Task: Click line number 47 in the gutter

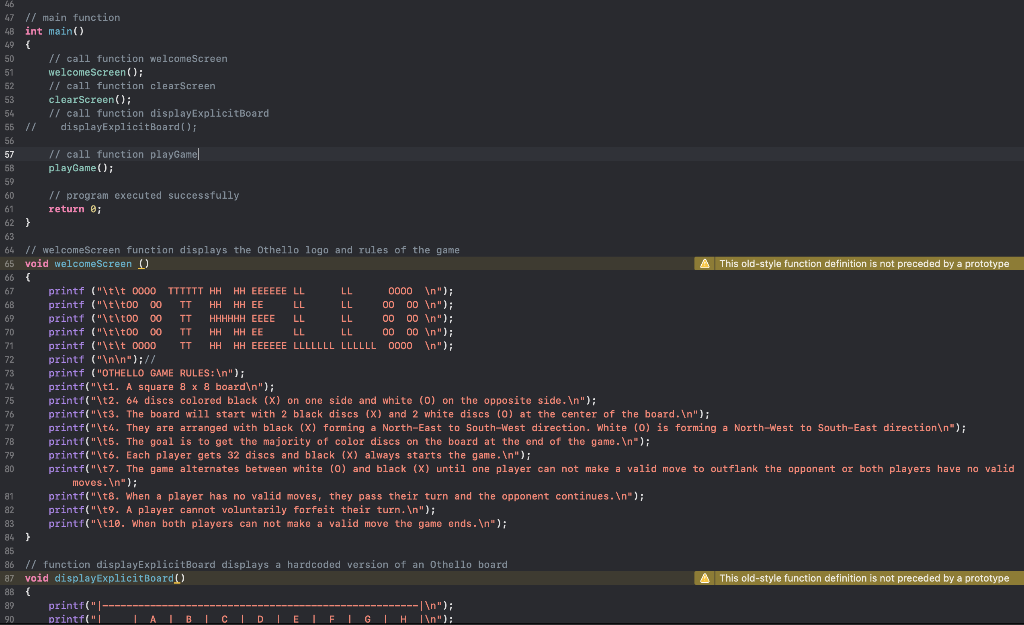Action: point(8,17)
